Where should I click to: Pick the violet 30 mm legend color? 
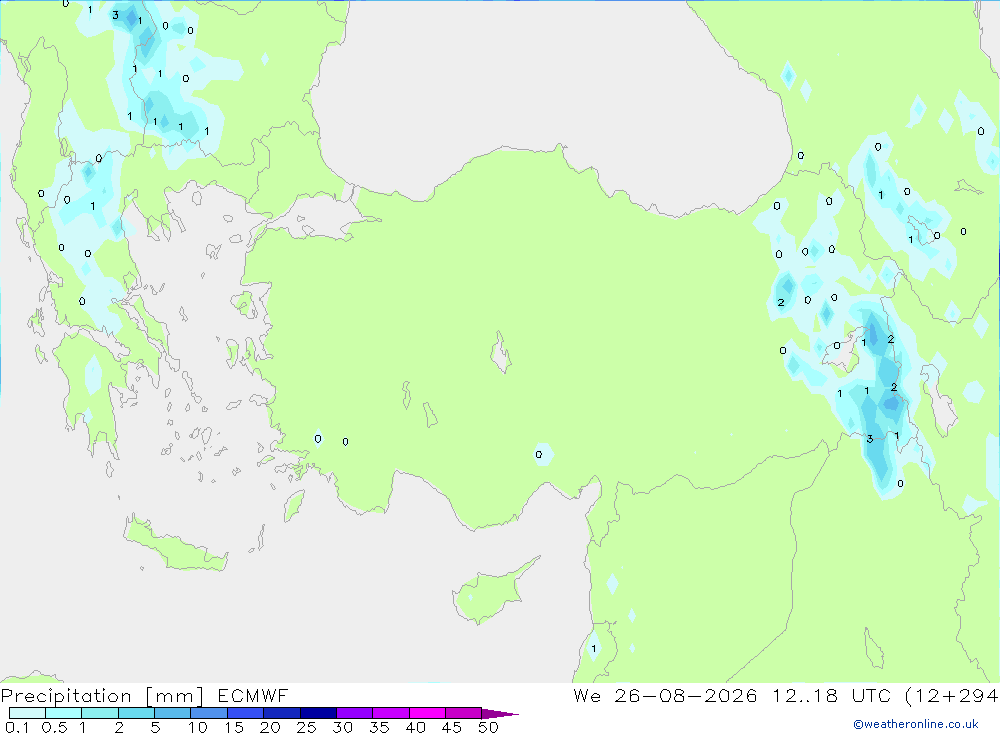tap(355, 713)
